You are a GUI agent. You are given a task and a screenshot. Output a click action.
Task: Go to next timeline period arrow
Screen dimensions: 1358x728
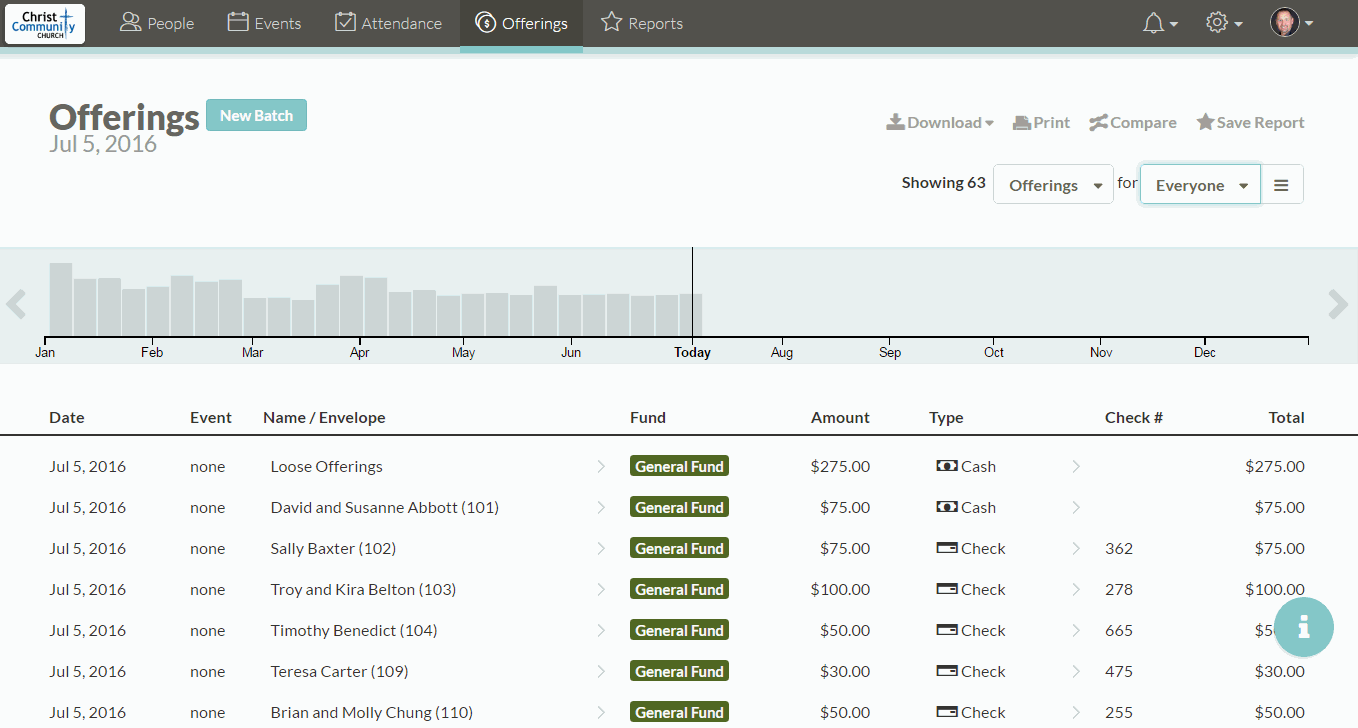1338,304
